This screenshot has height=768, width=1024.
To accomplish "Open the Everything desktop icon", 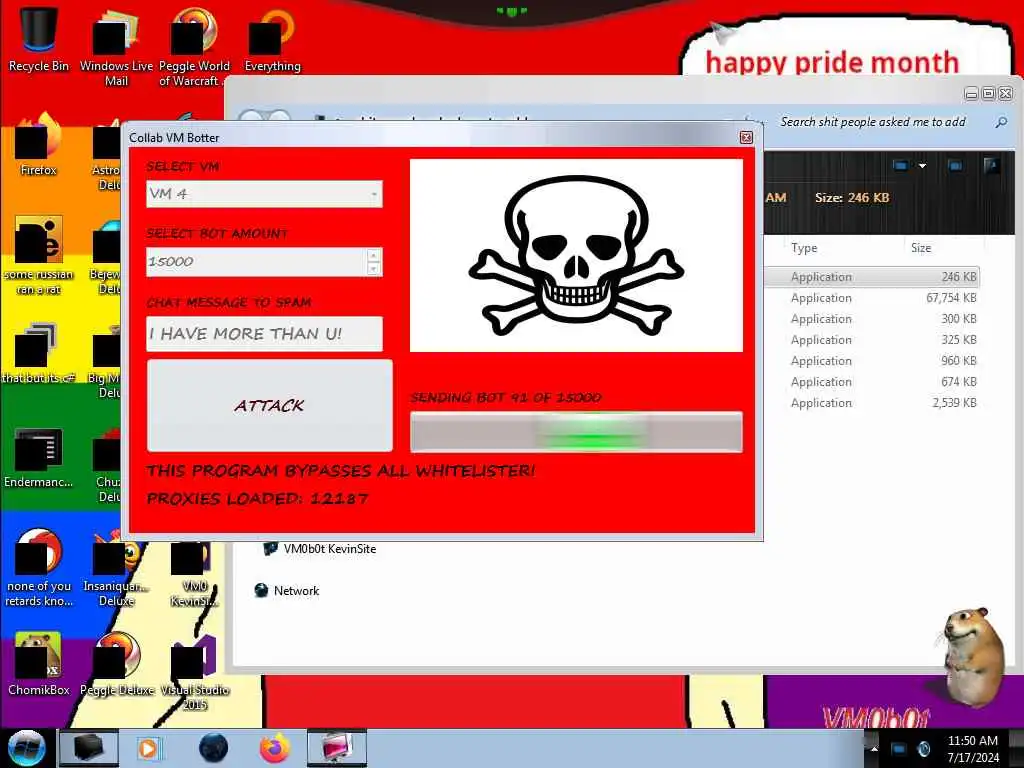I will pyautogui.click(x=272, y=39).
